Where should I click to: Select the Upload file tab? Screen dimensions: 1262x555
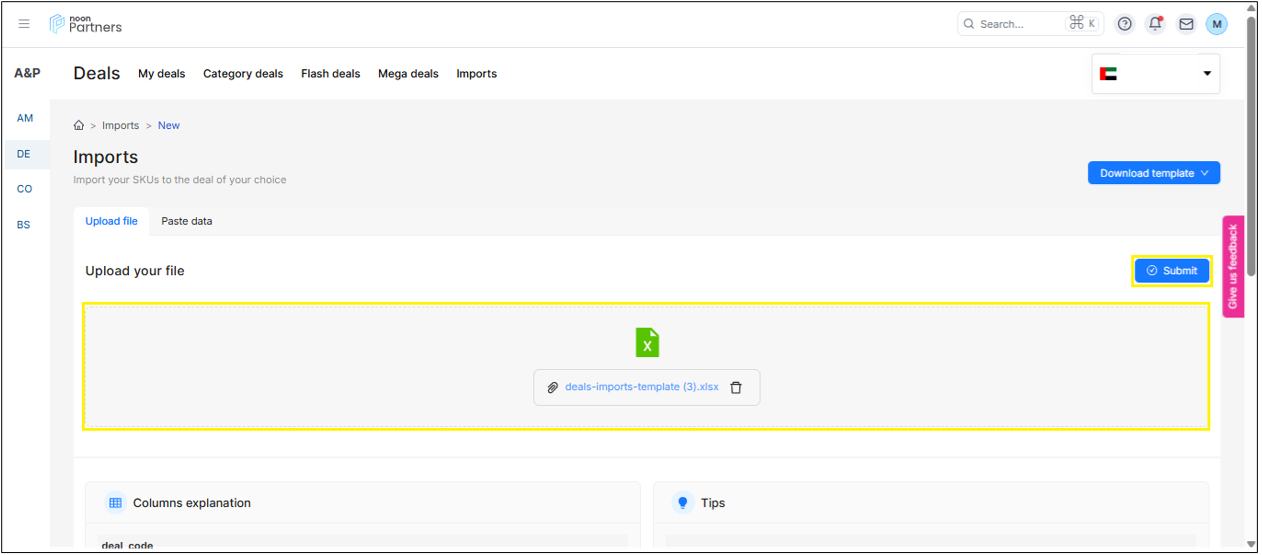click(111, 221)
